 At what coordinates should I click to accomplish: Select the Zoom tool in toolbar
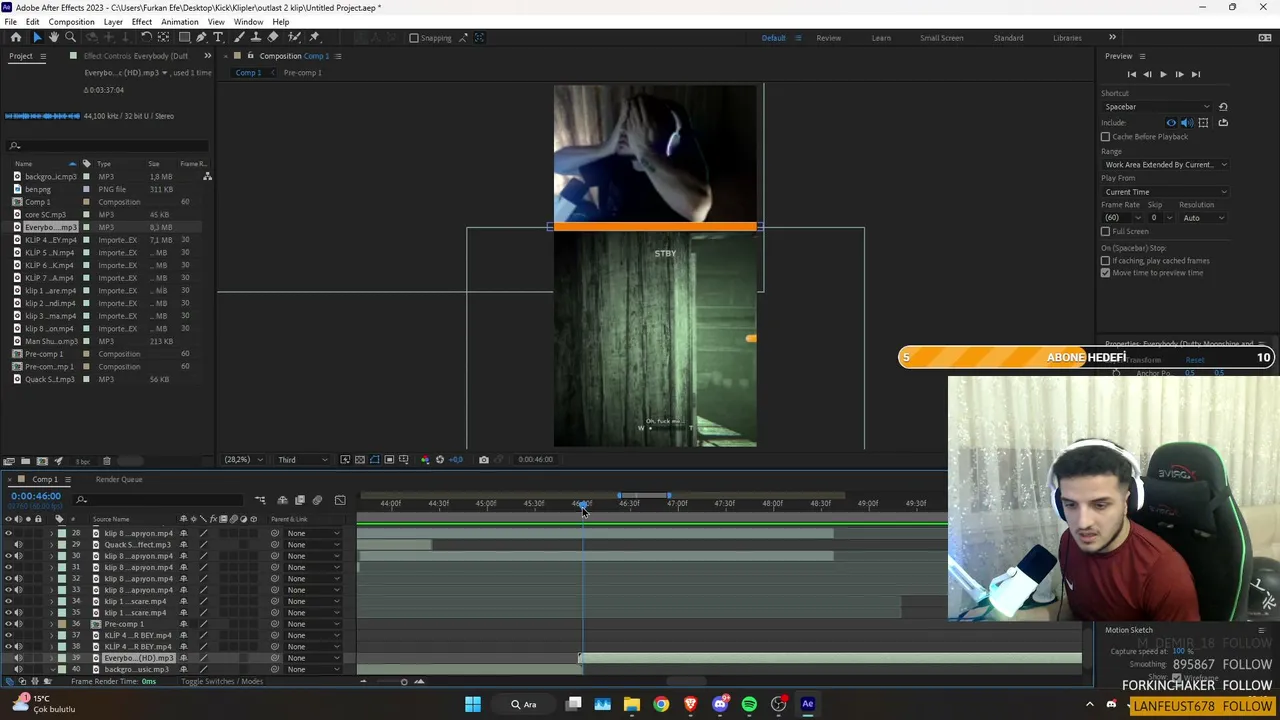click(x=70, y=37)
